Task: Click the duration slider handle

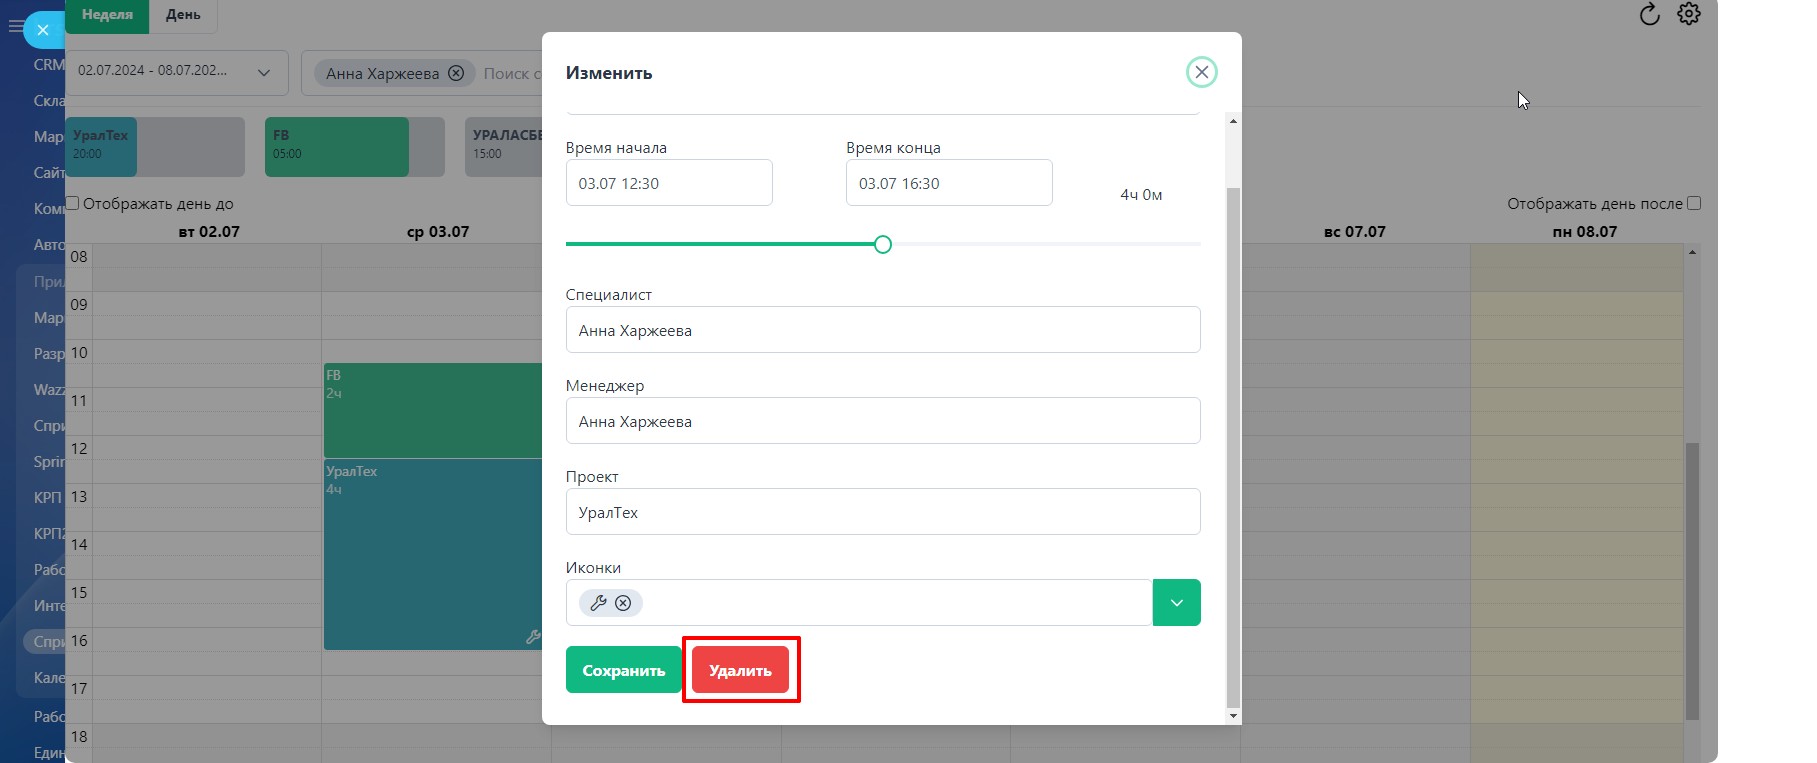Action: [x=882, y=244]
